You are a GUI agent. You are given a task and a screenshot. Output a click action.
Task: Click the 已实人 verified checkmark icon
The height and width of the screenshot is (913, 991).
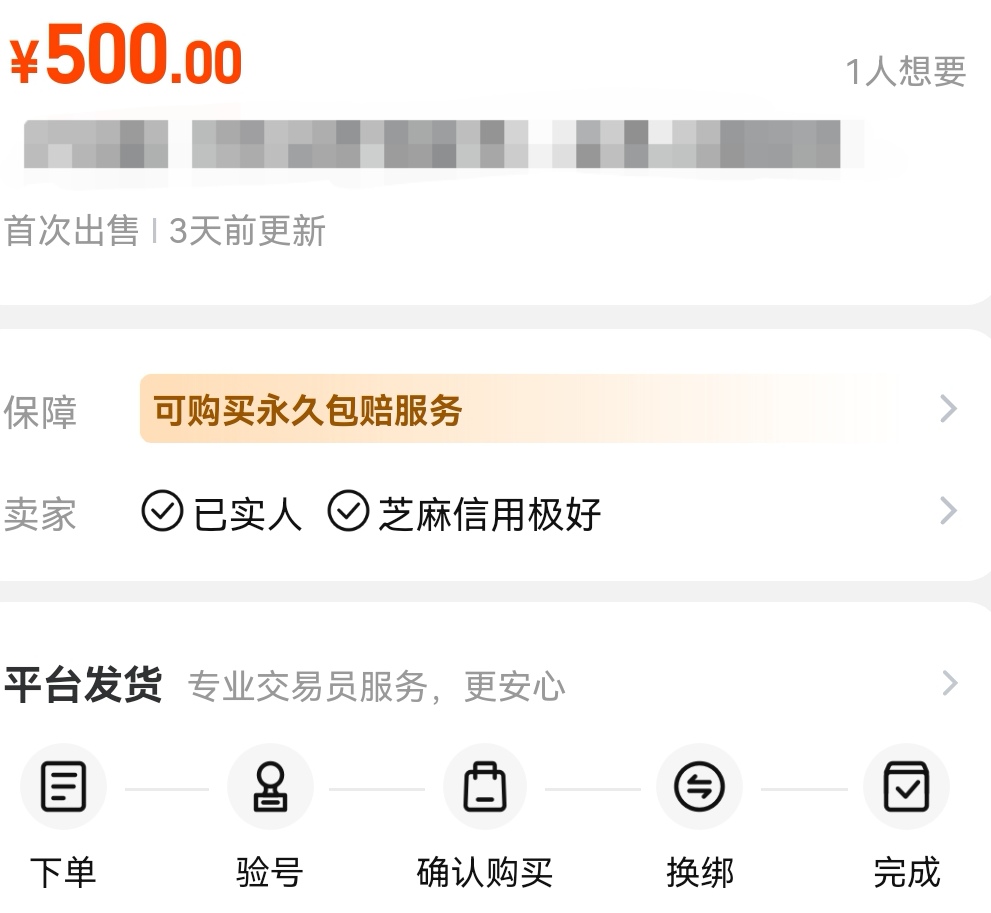[x=162, y=512]
